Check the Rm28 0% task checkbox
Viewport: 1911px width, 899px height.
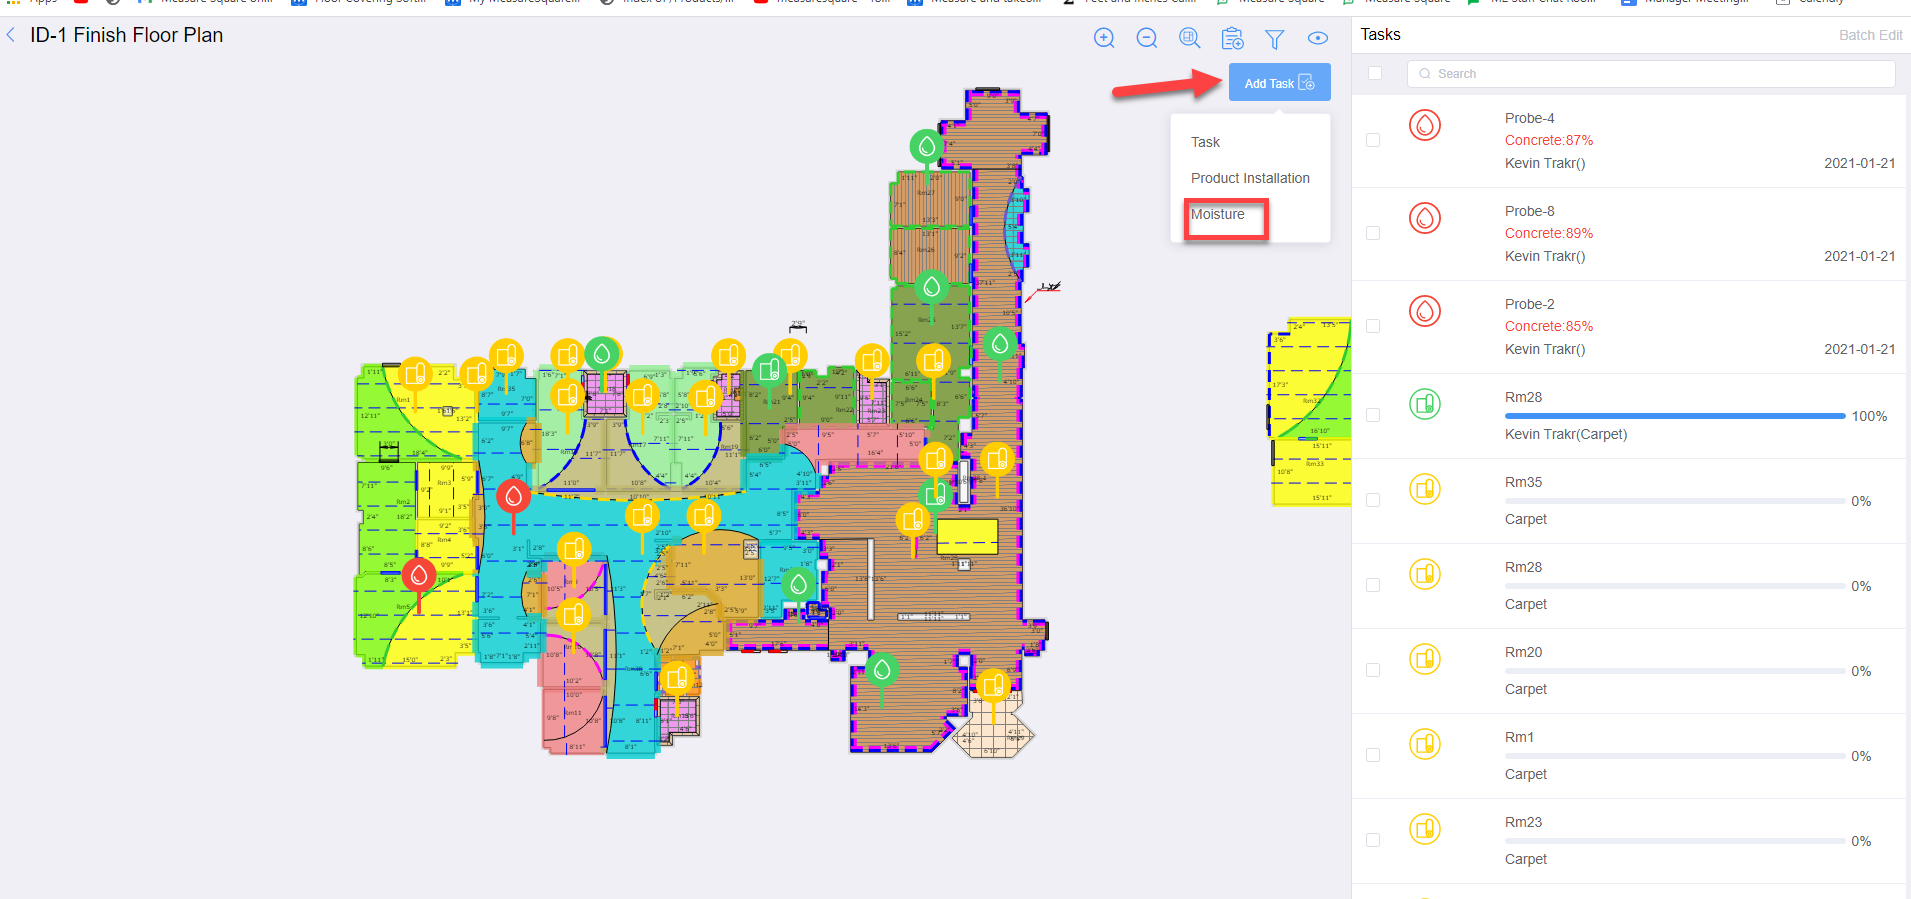1373,585
